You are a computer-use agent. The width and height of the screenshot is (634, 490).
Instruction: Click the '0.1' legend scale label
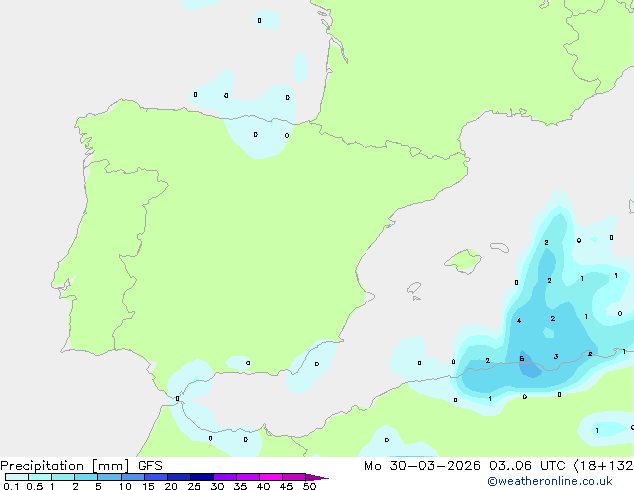click(x=11, y=486)
